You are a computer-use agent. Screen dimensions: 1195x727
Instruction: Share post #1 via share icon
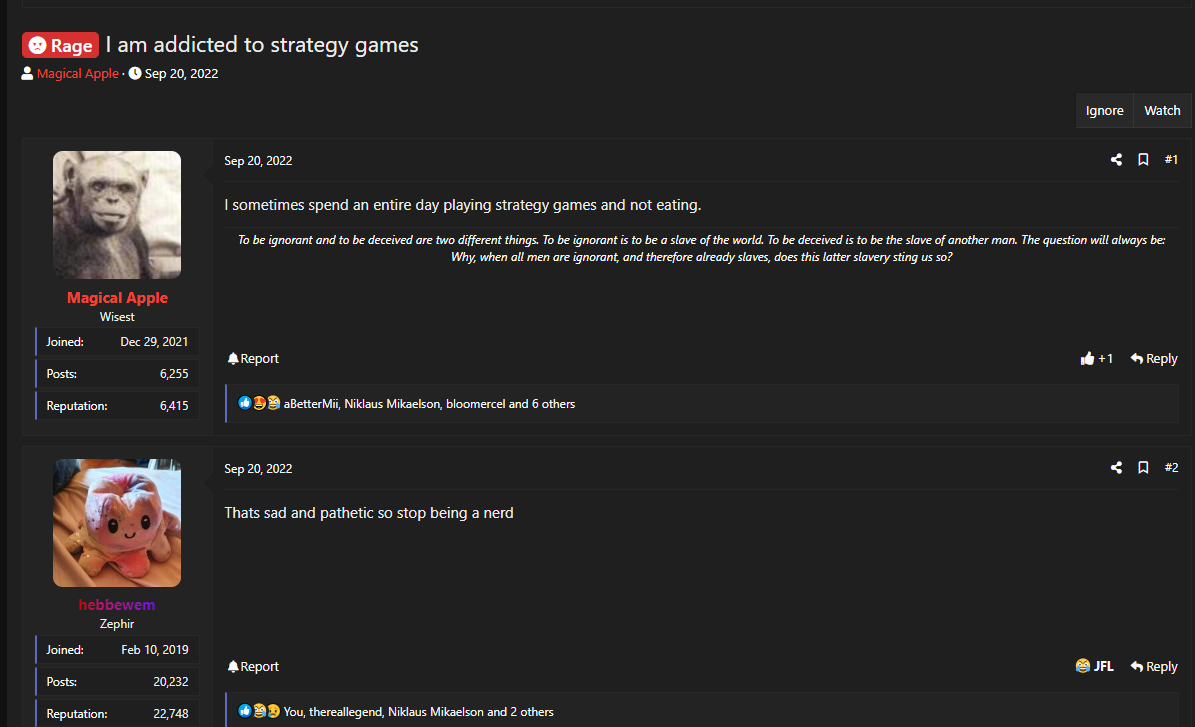tap(1116, 159)
